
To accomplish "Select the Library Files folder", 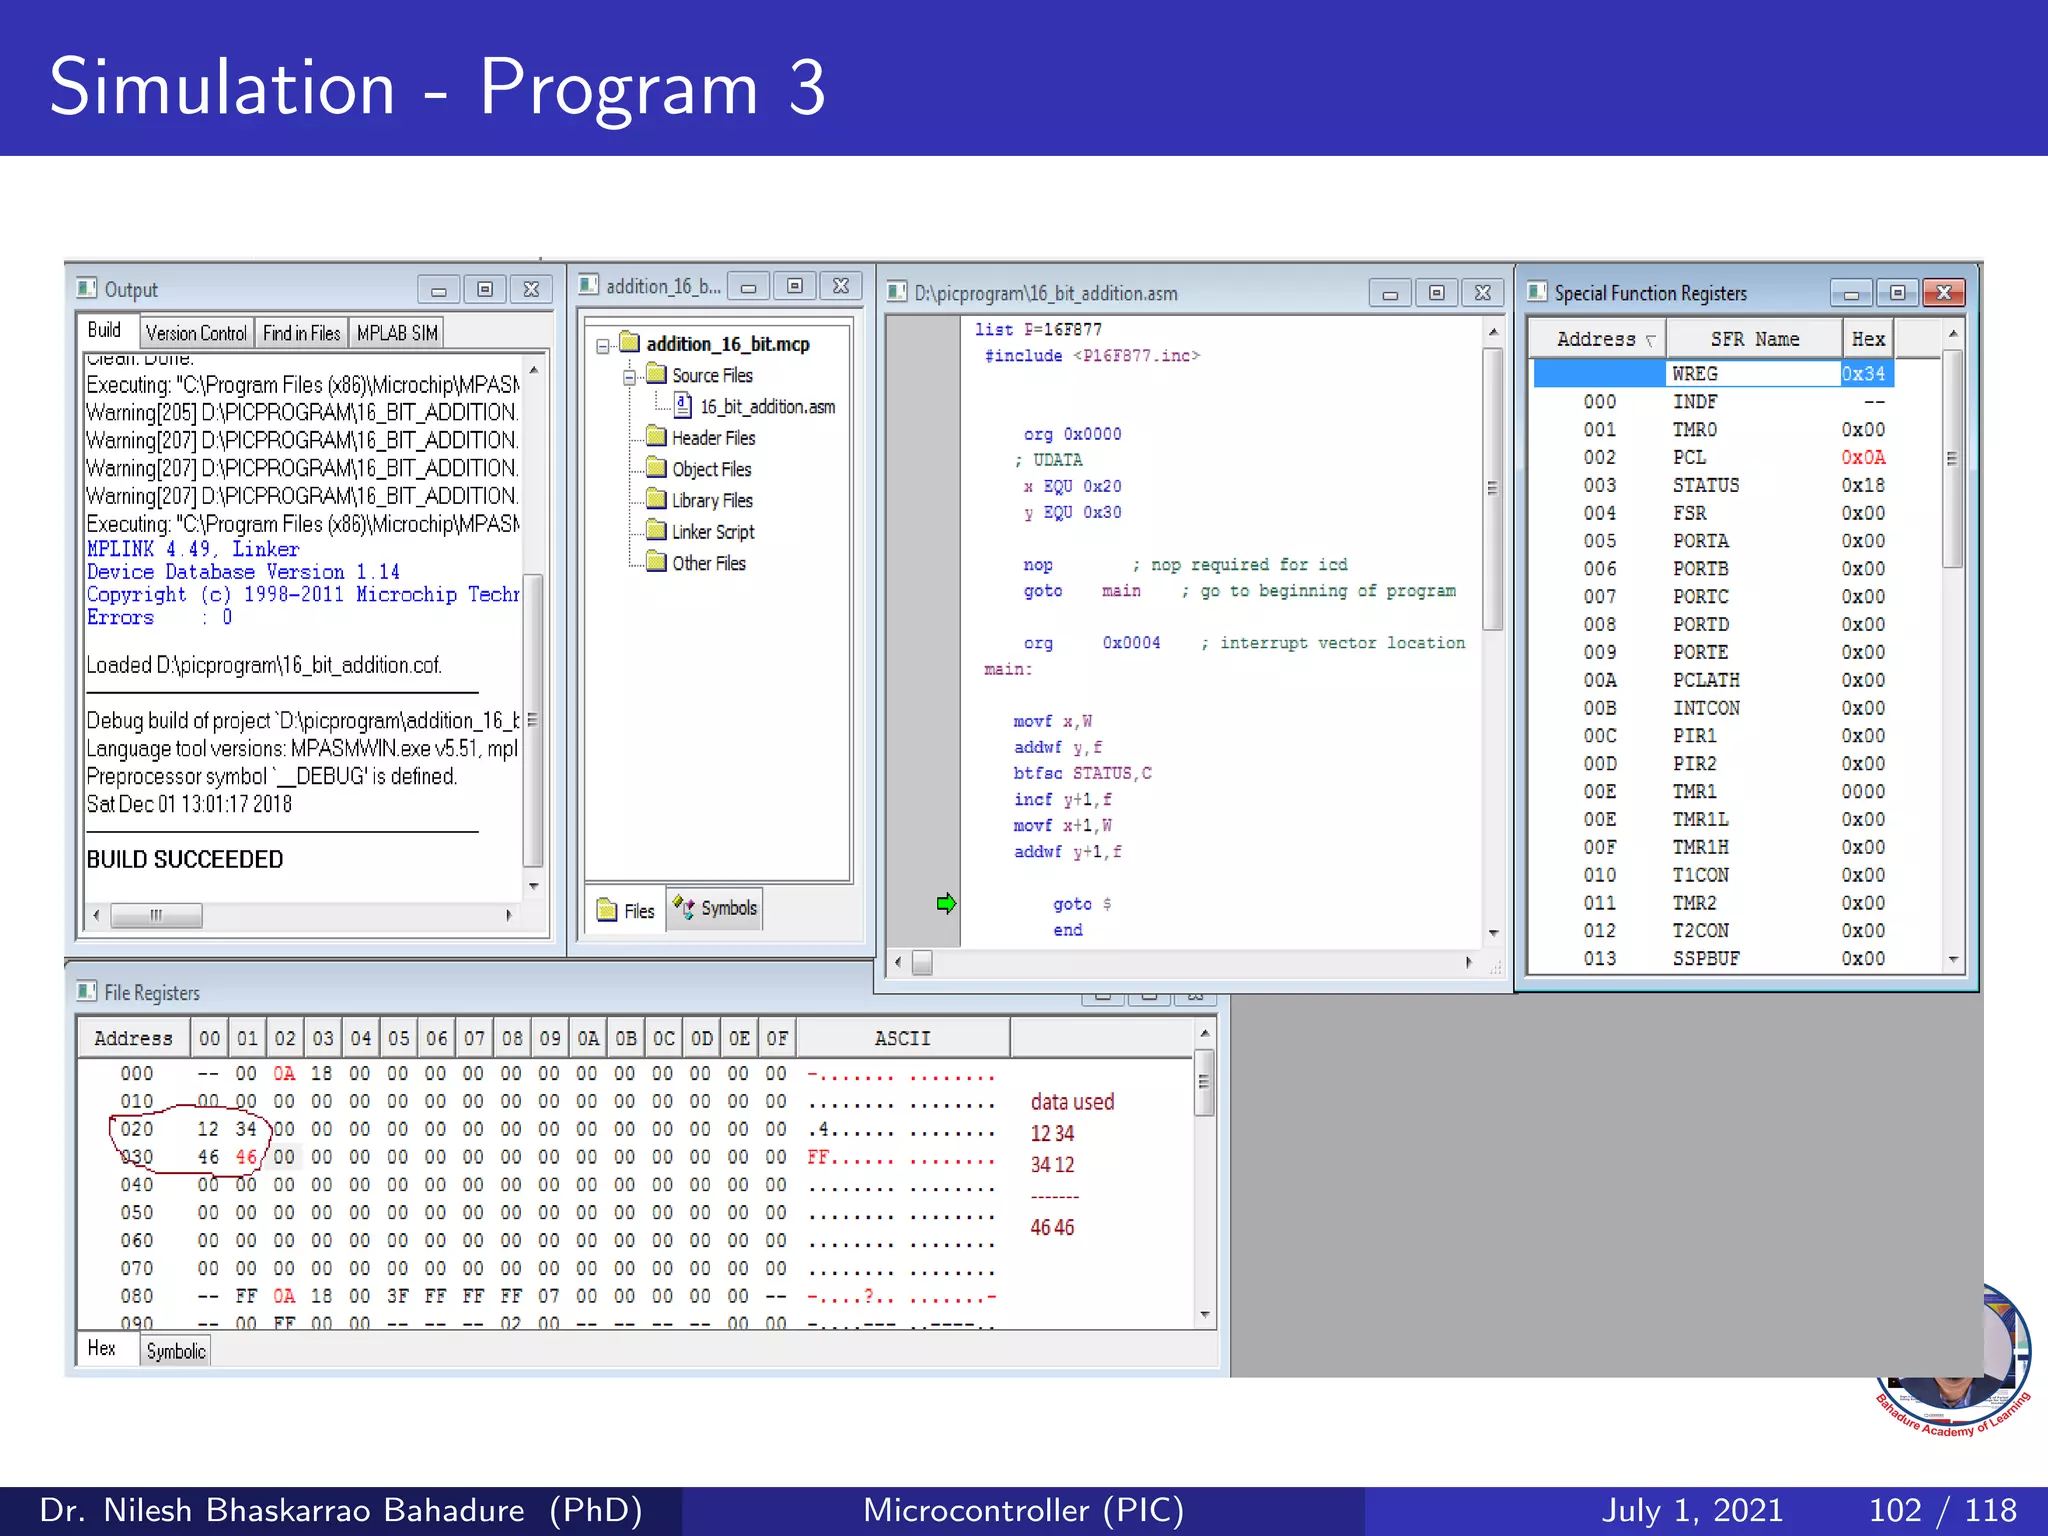I will tap(712, 500).
